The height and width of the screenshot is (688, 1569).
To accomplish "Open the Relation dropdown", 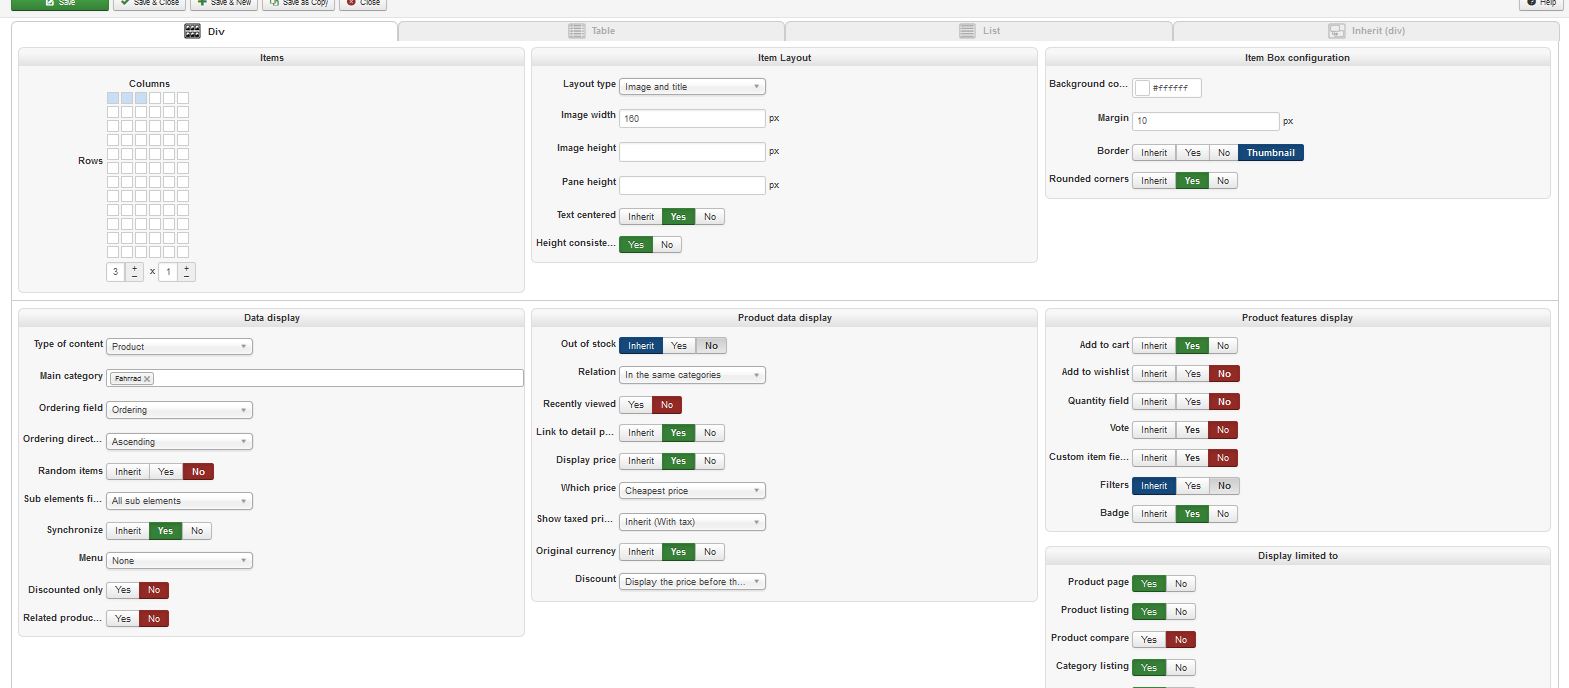I will click(692, 375).
